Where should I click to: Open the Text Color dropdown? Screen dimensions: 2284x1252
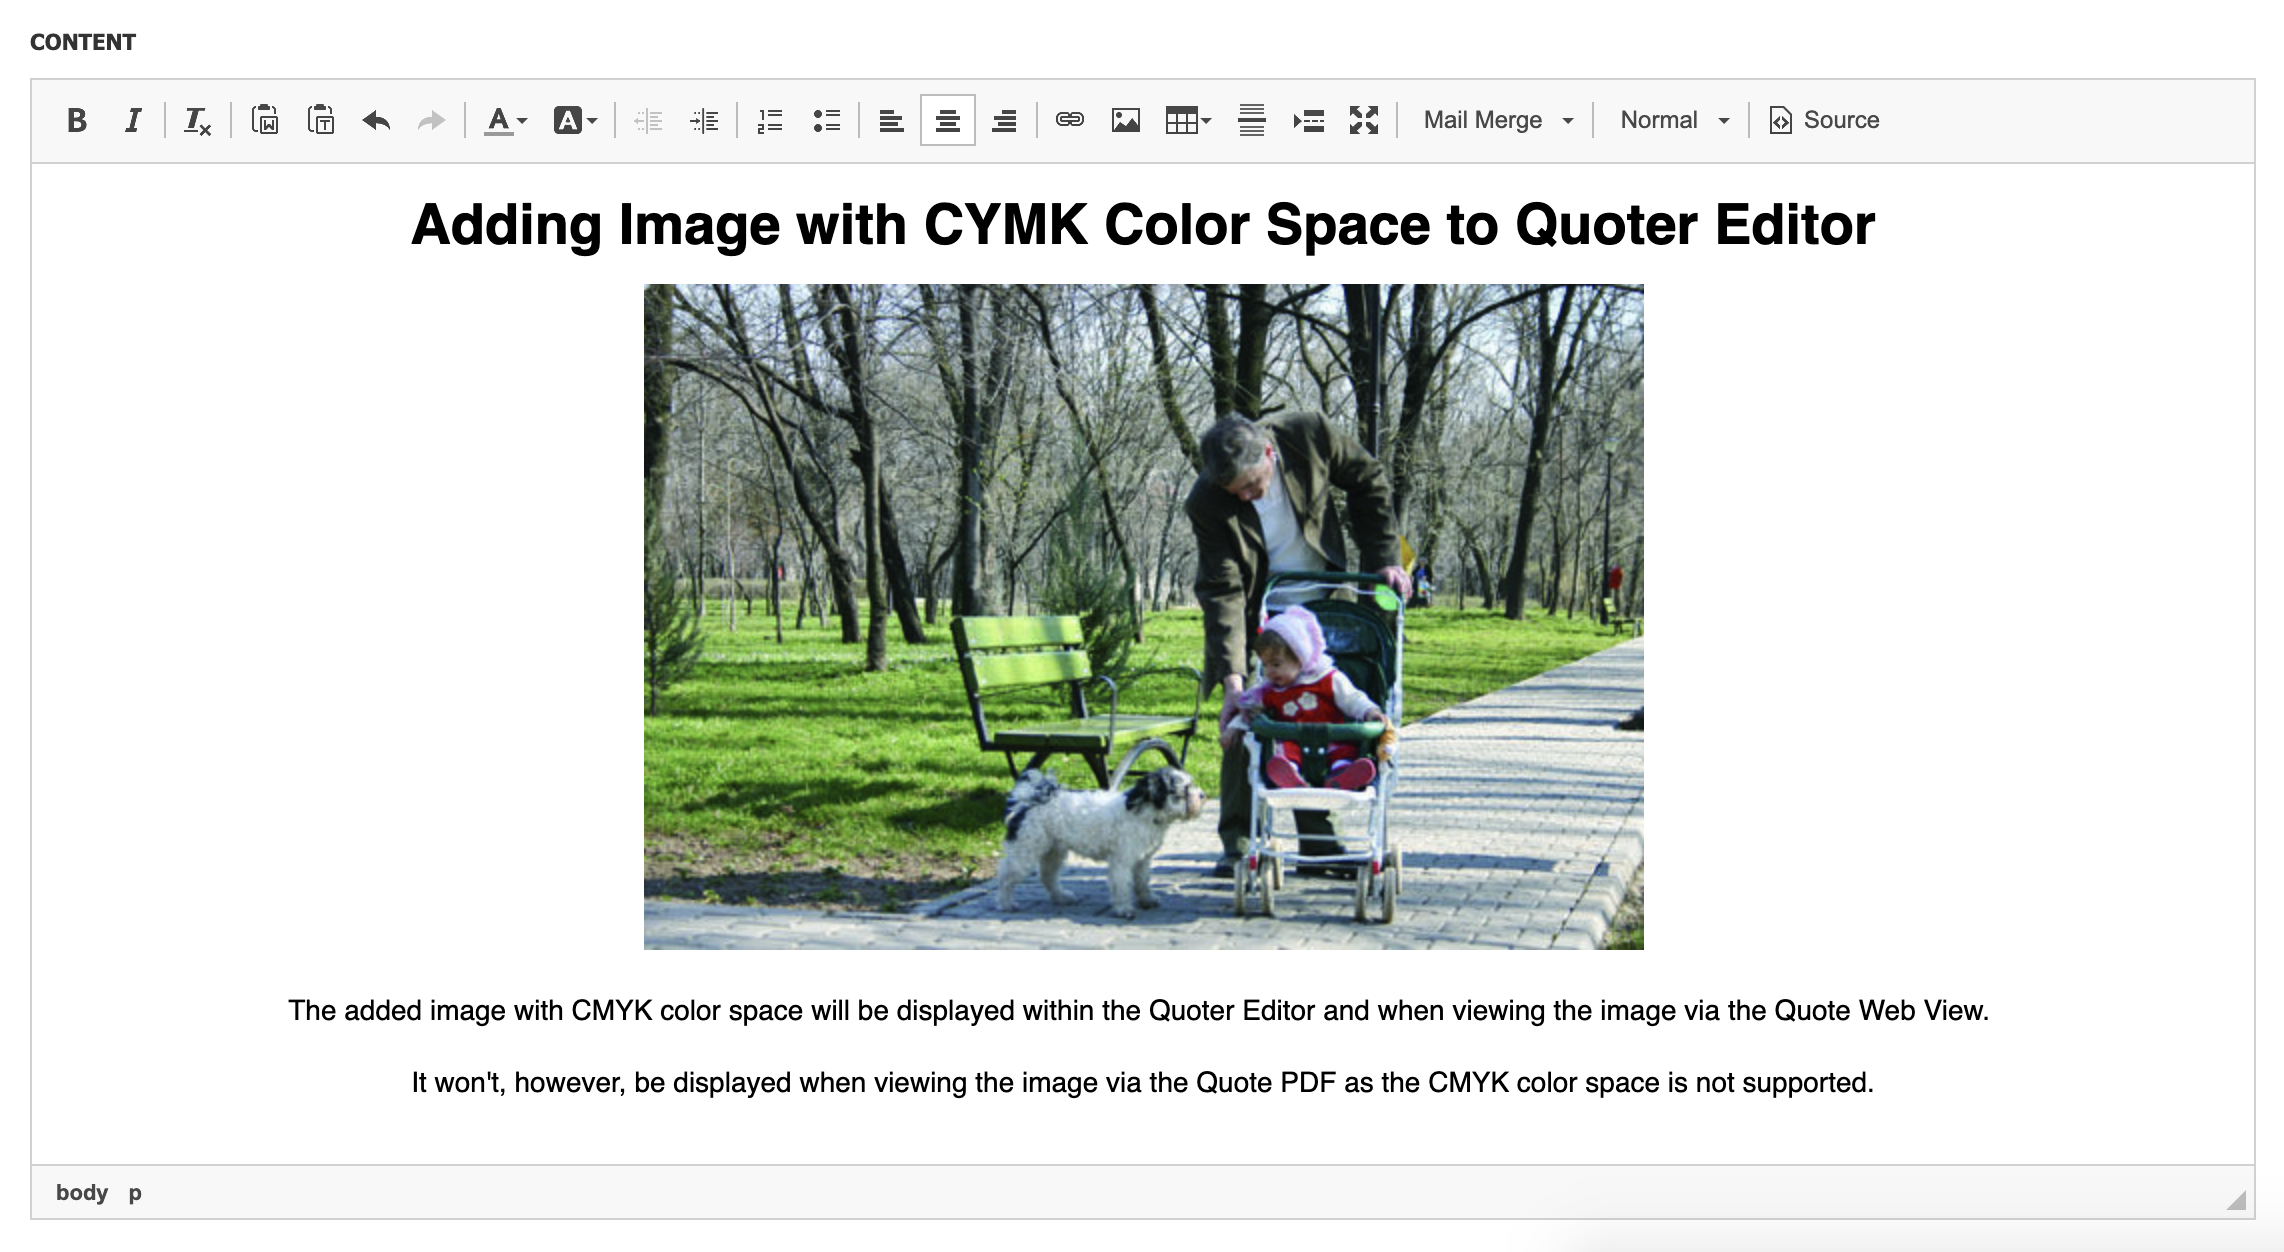point(505,121)
